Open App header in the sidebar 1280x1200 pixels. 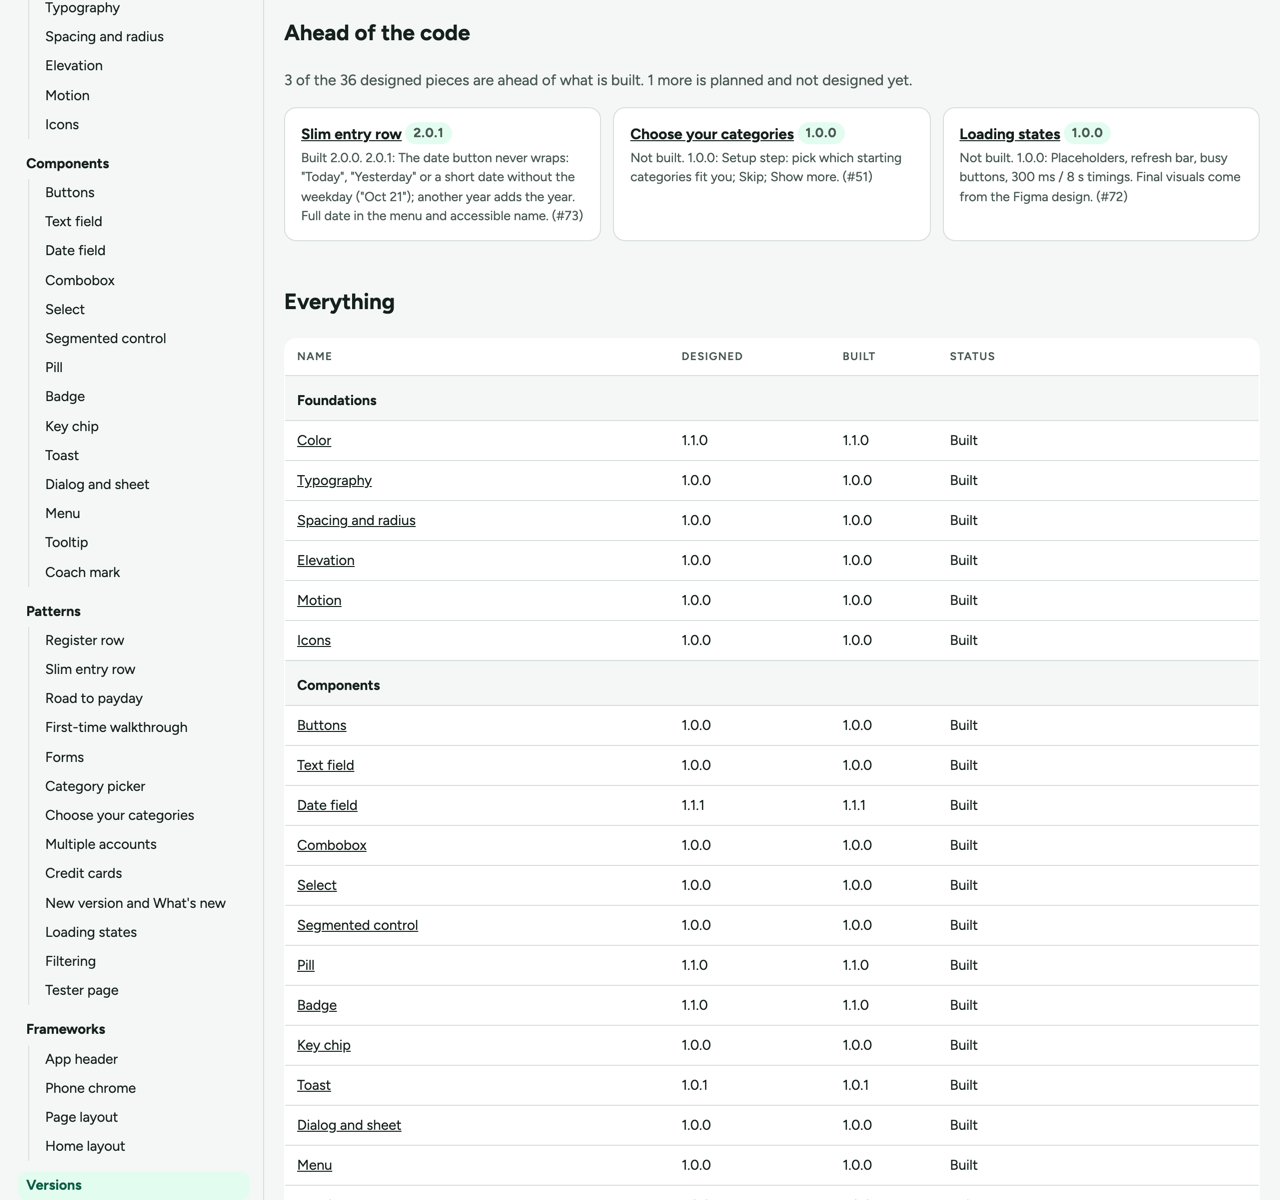(81, 1059)
